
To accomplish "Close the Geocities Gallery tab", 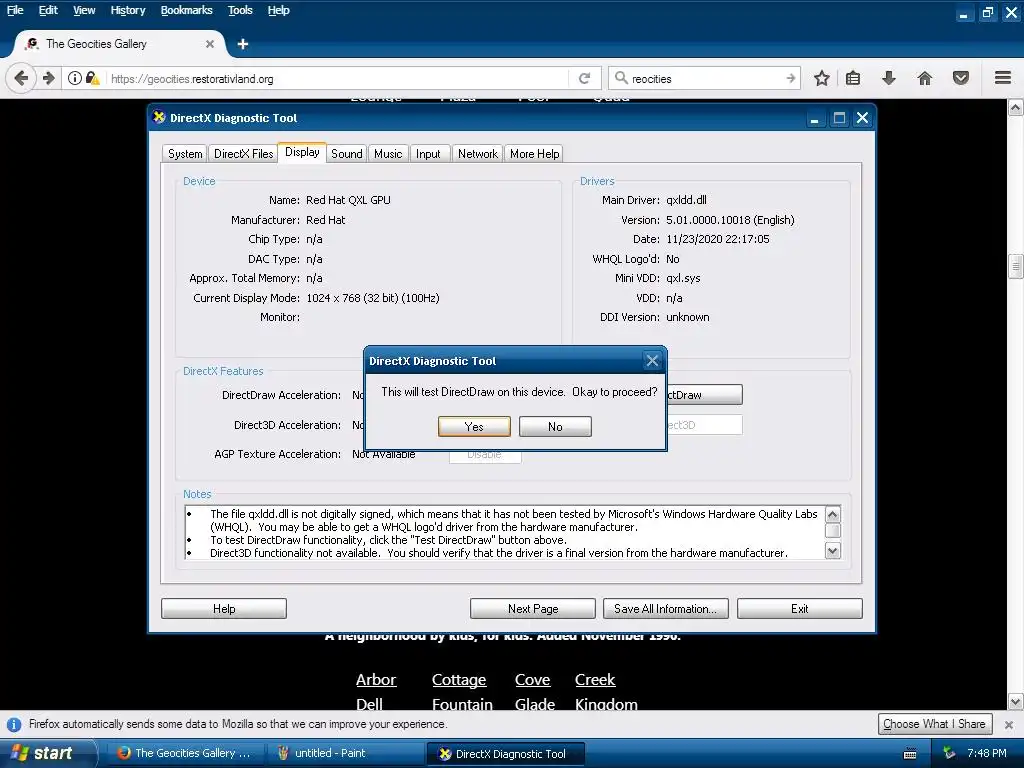I will point(210,44).
